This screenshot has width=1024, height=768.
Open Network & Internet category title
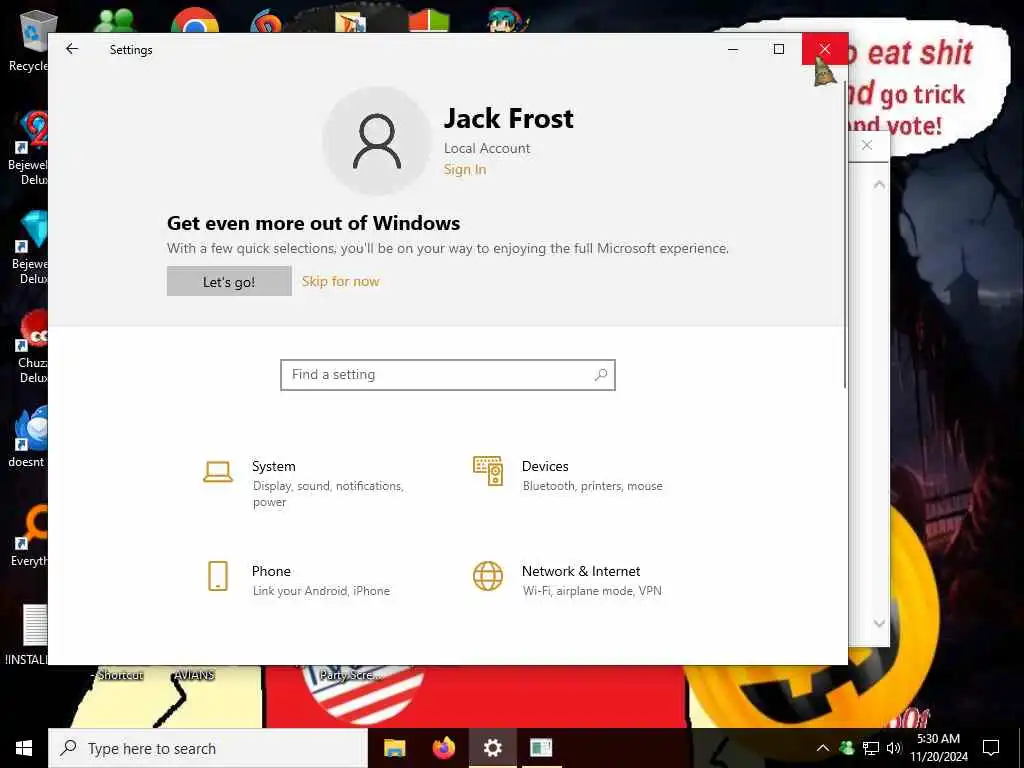point(581,571)
